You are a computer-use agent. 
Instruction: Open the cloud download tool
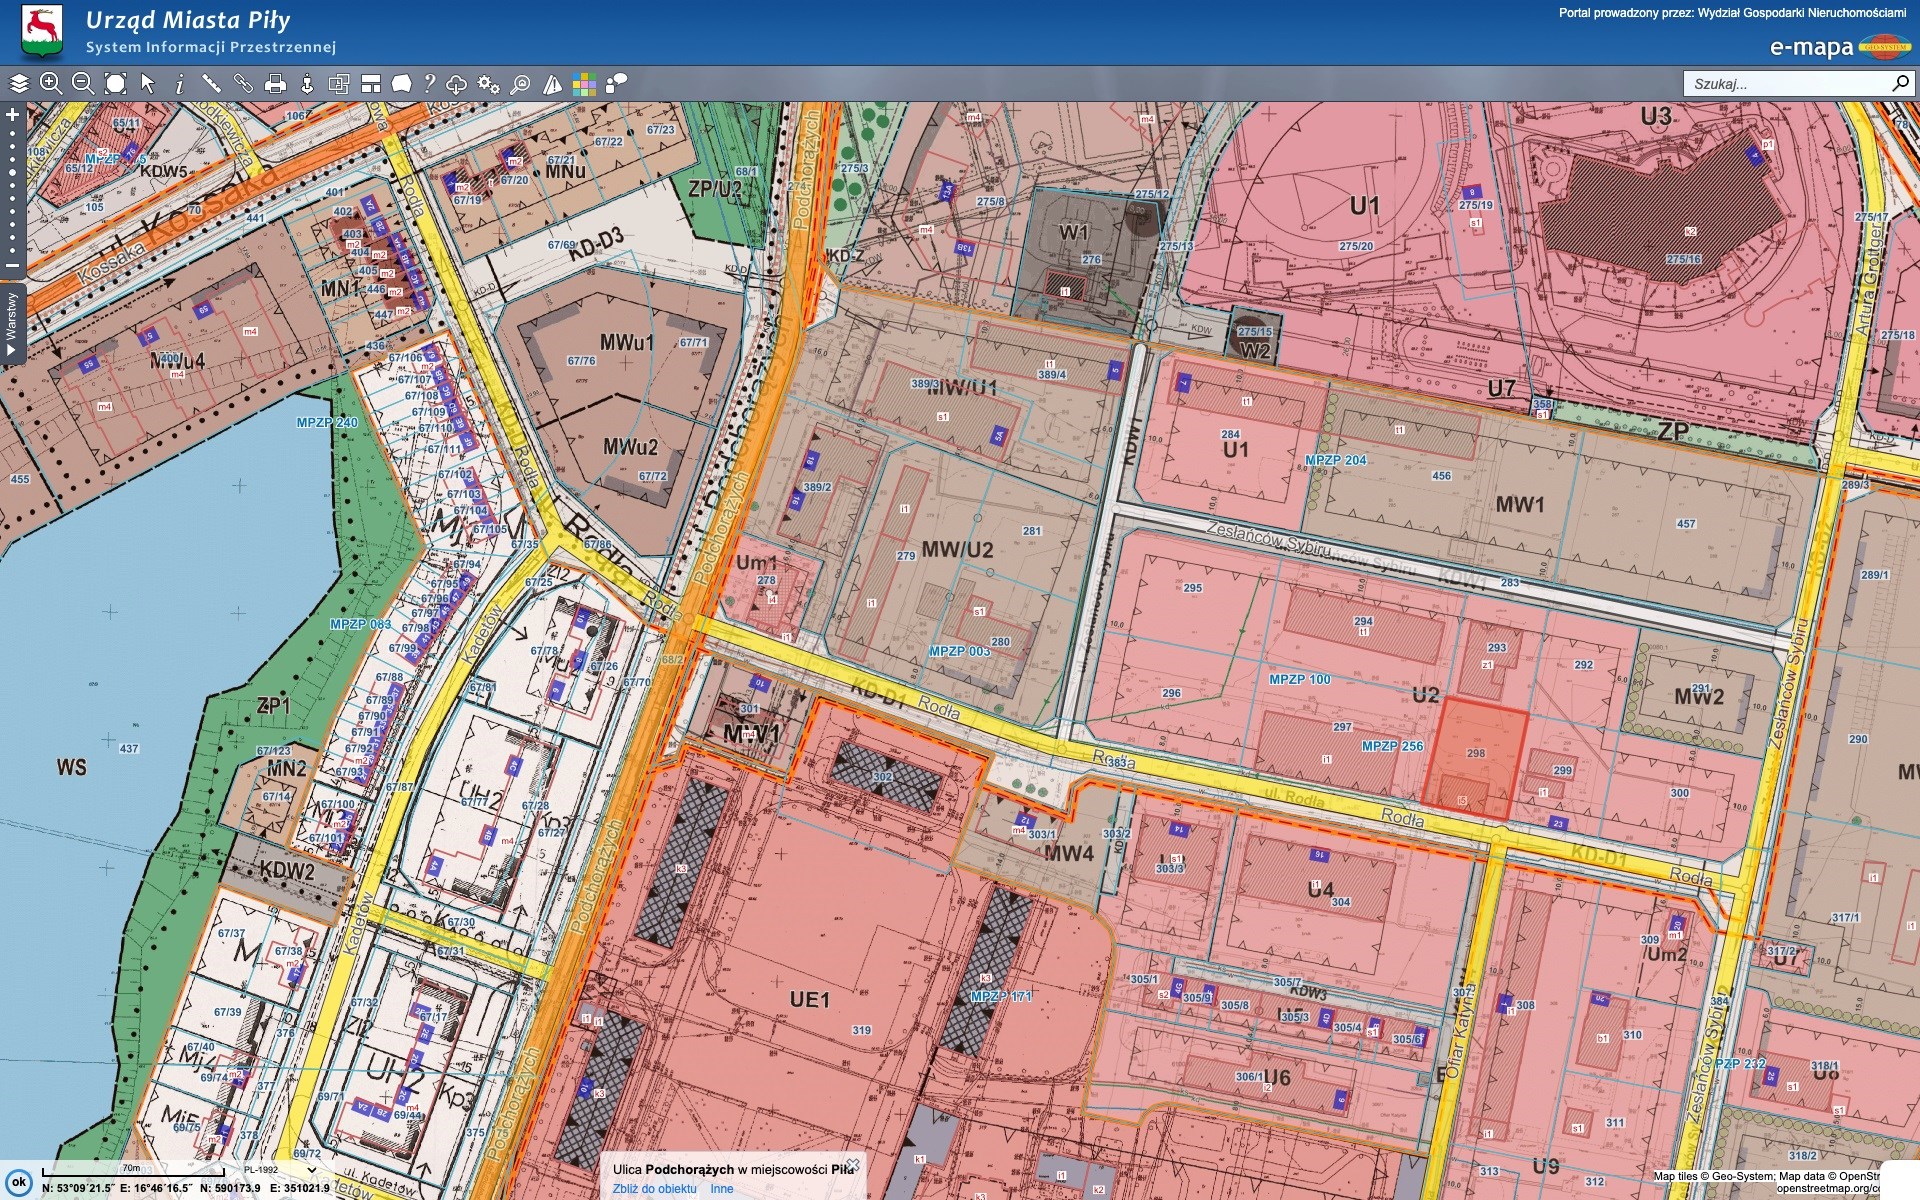[x=456, y=84]
